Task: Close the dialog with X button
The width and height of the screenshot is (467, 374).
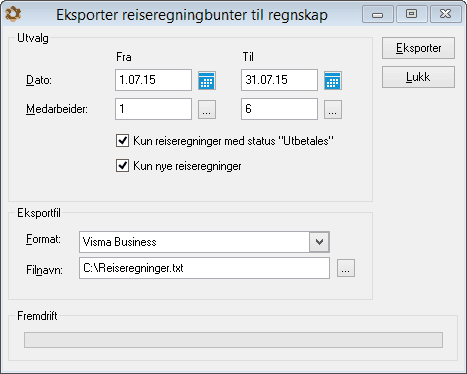Action: 446,14
